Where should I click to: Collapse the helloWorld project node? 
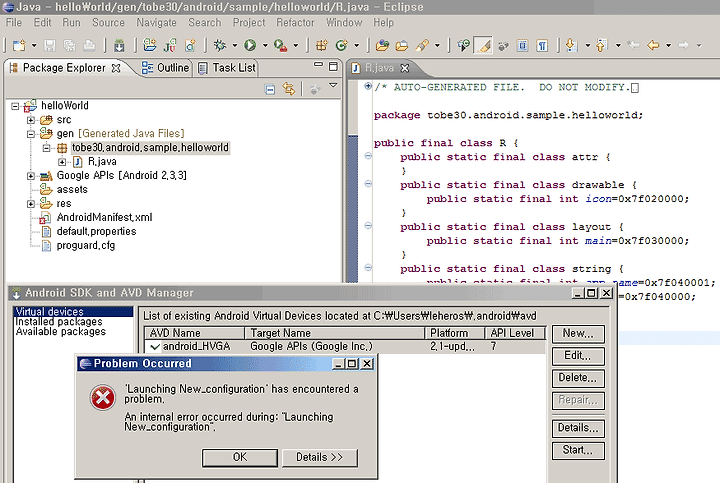tap(15, 106)
